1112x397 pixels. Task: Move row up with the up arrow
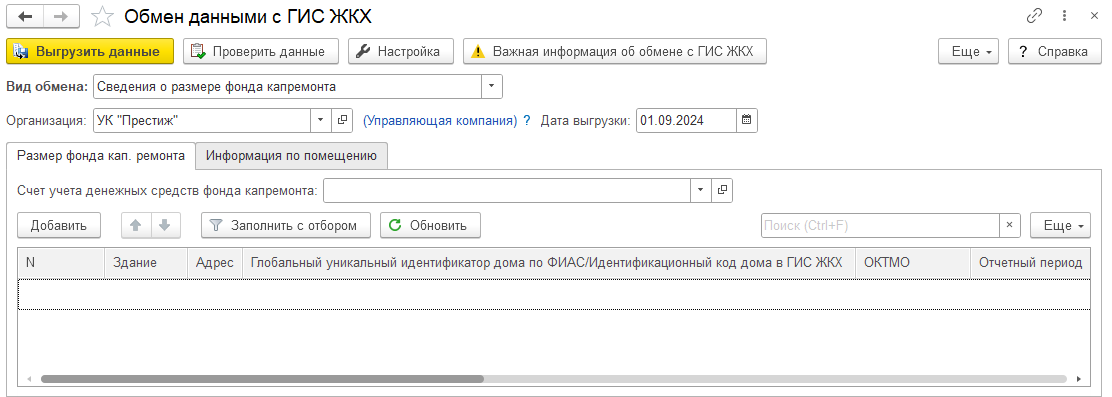(137, 225)
